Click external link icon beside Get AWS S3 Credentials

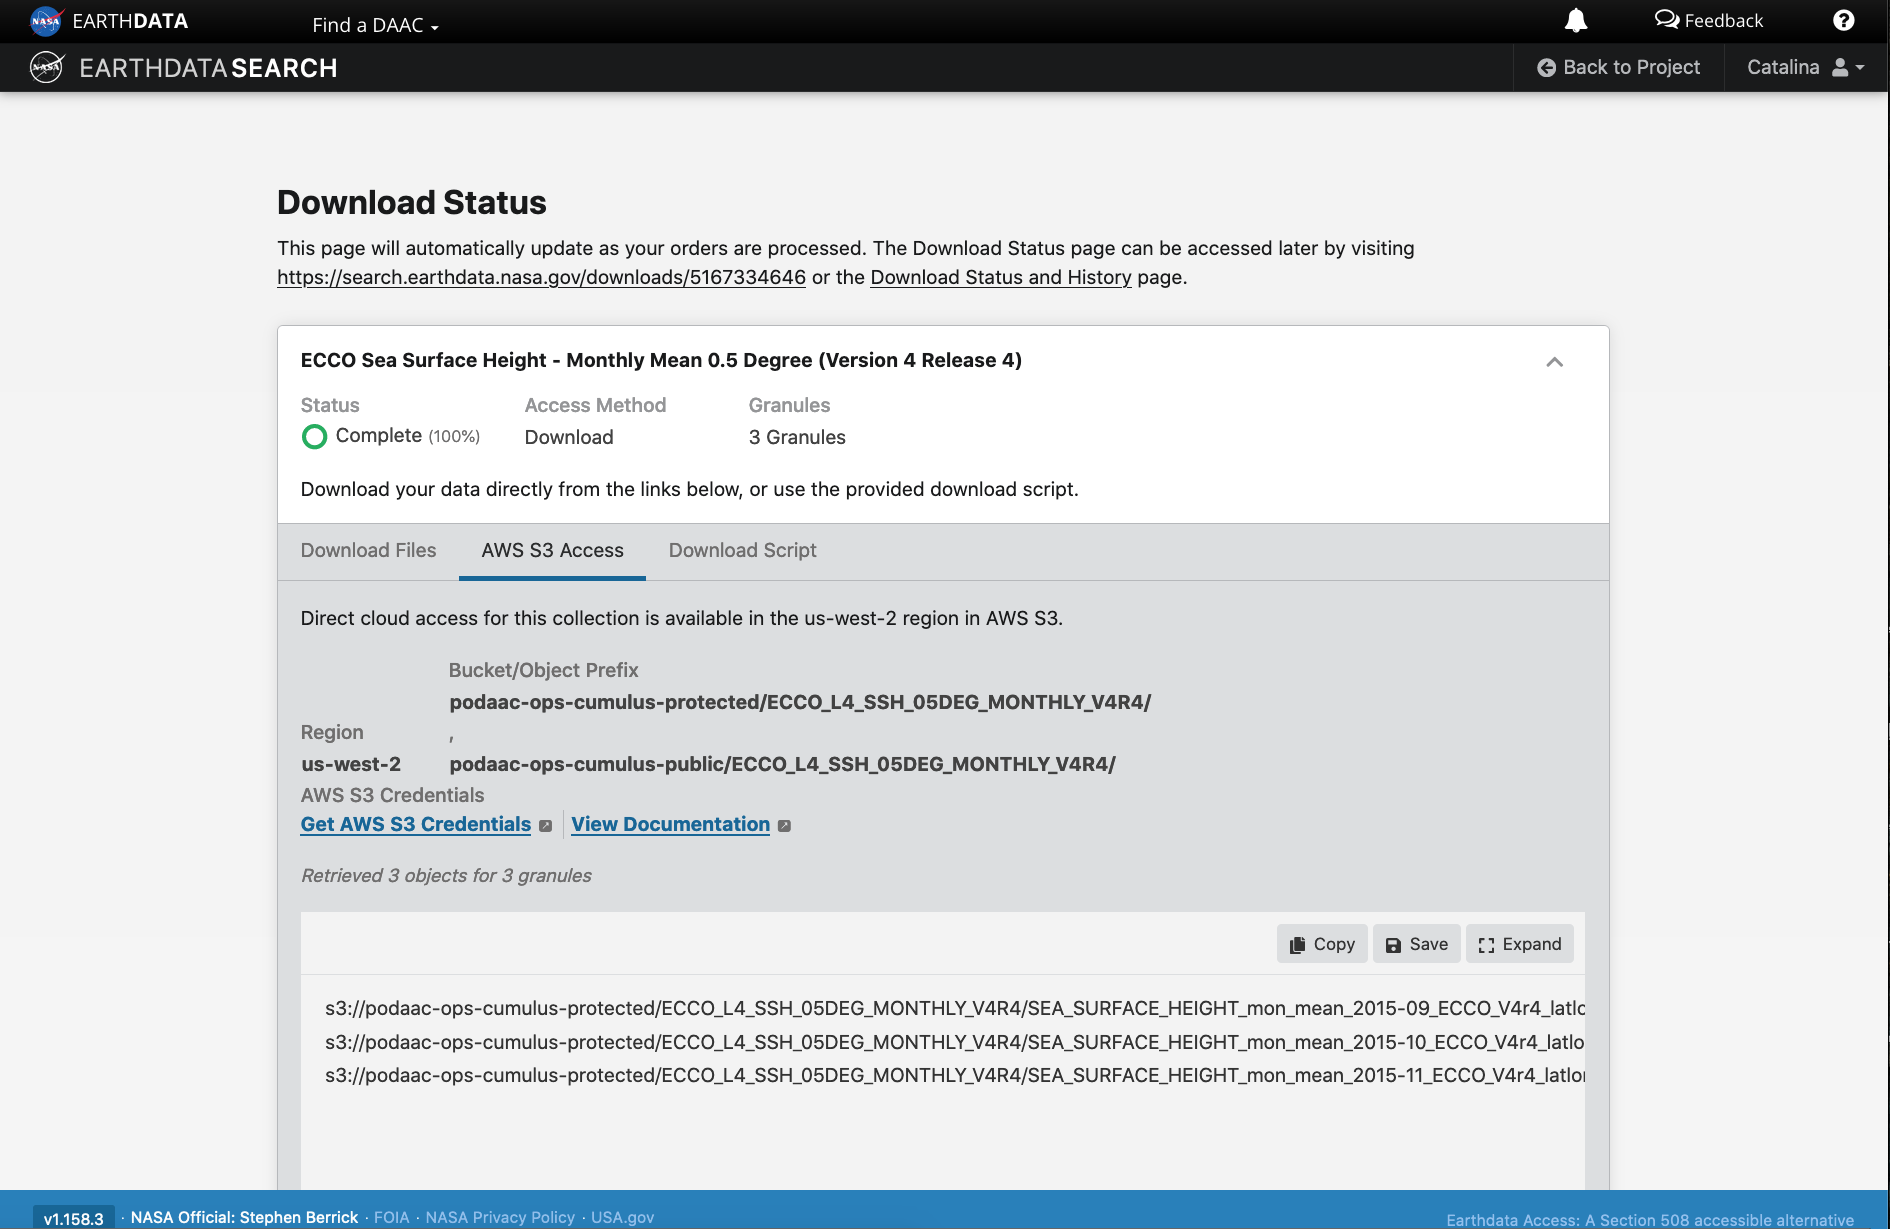coord(545,826)
